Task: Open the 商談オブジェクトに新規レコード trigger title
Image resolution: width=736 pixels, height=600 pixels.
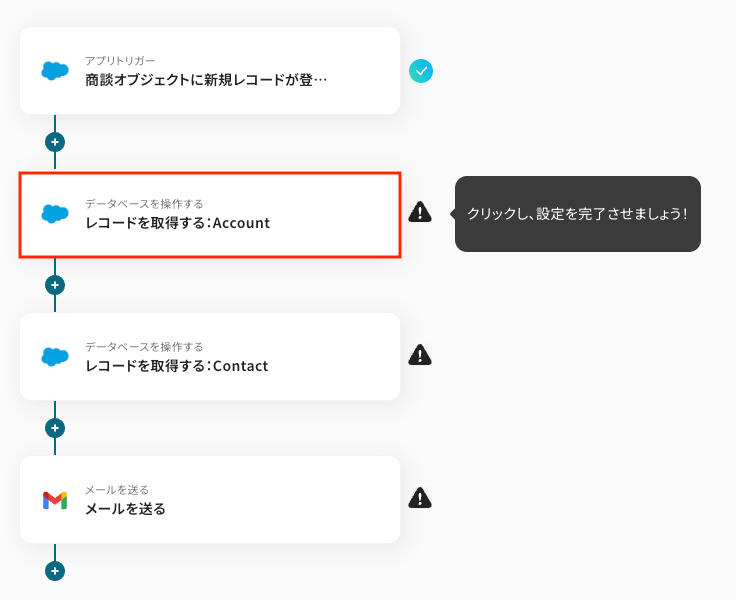Action: click(x=206, y=80)
